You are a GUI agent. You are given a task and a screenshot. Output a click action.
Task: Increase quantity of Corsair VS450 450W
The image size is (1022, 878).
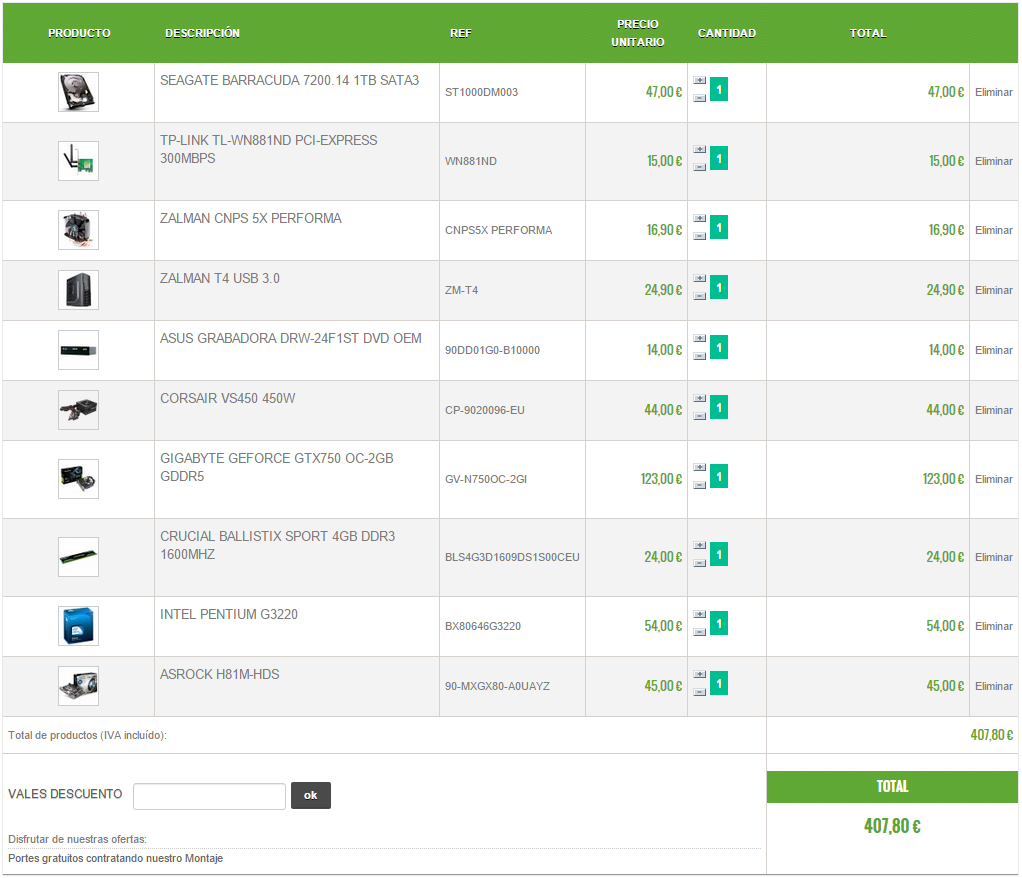[x=699, y=398]
